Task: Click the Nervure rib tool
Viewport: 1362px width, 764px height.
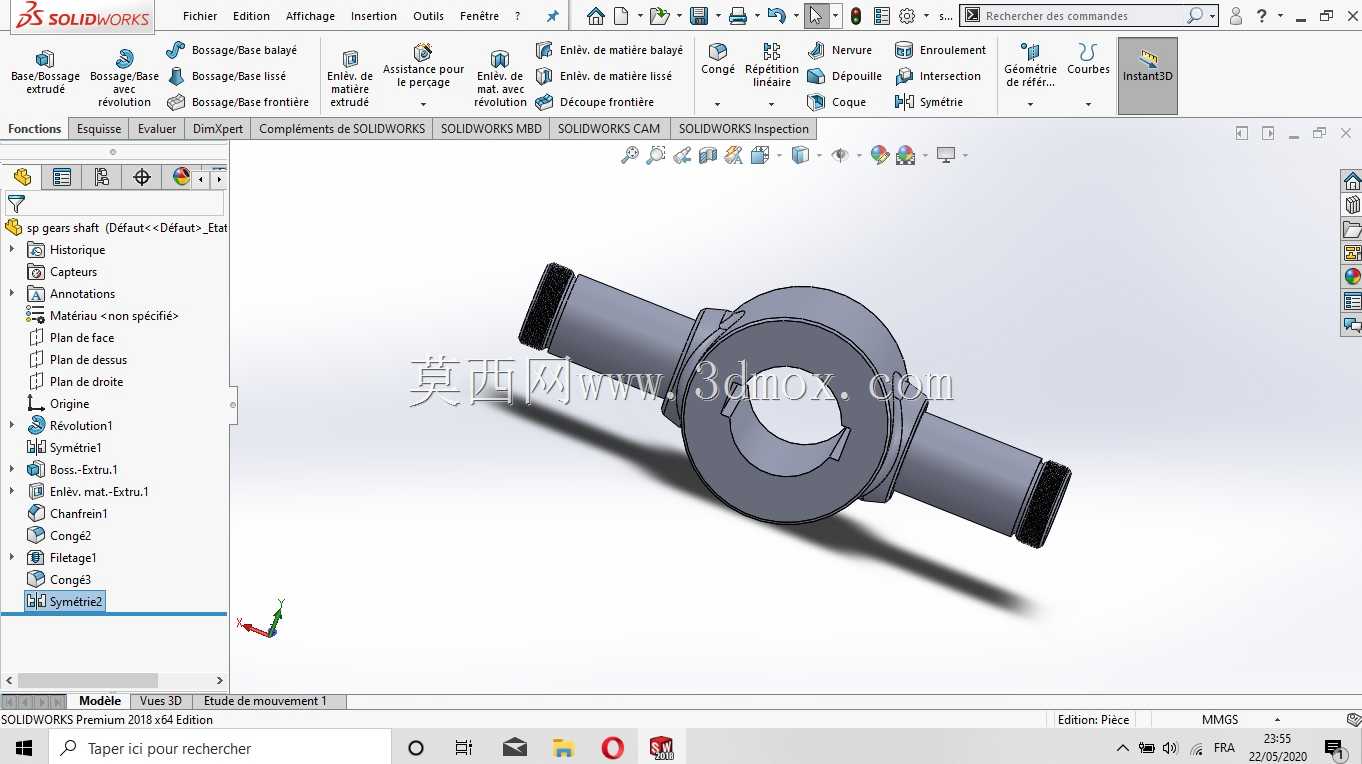Action: point(840,50)
